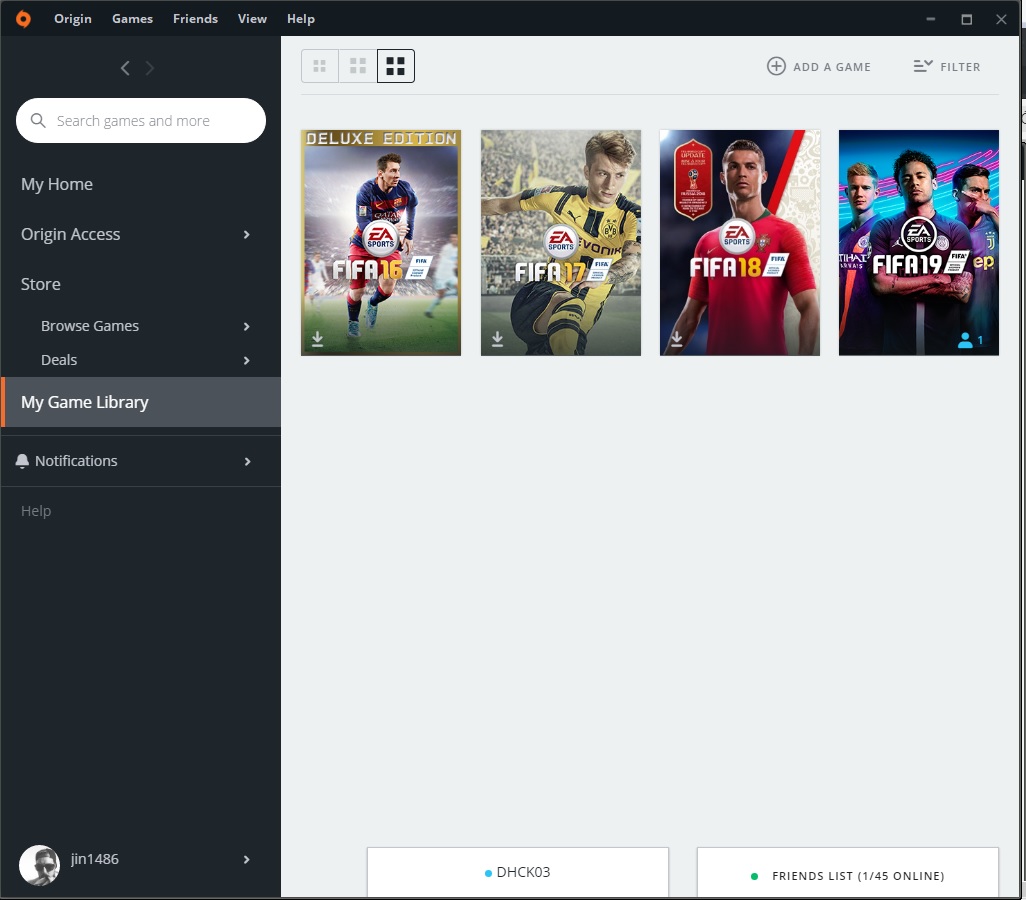
Task: Go back with the left arrow
Action: (125, 67)
